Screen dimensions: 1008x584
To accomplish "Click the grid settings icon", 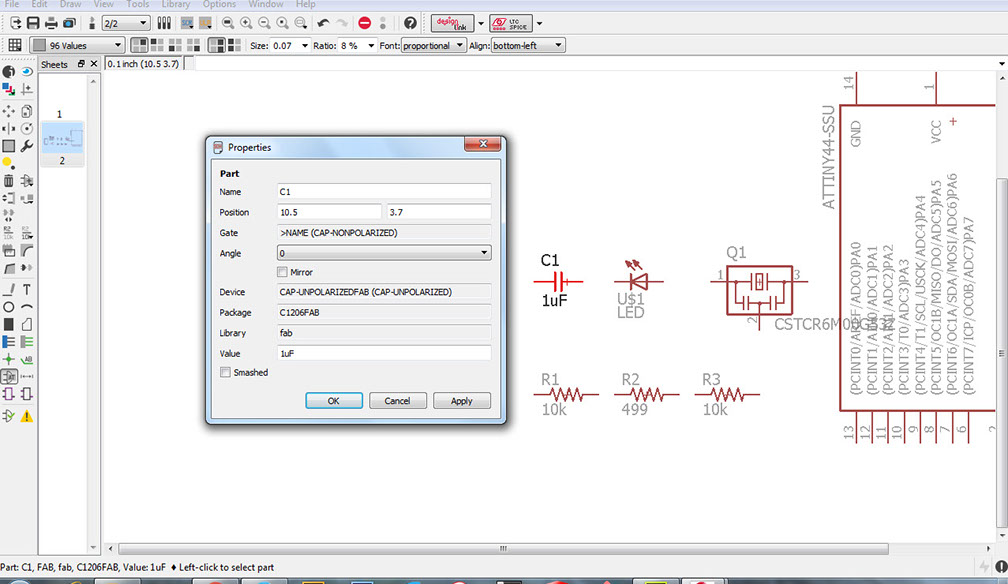I will (x=15, y=45).
